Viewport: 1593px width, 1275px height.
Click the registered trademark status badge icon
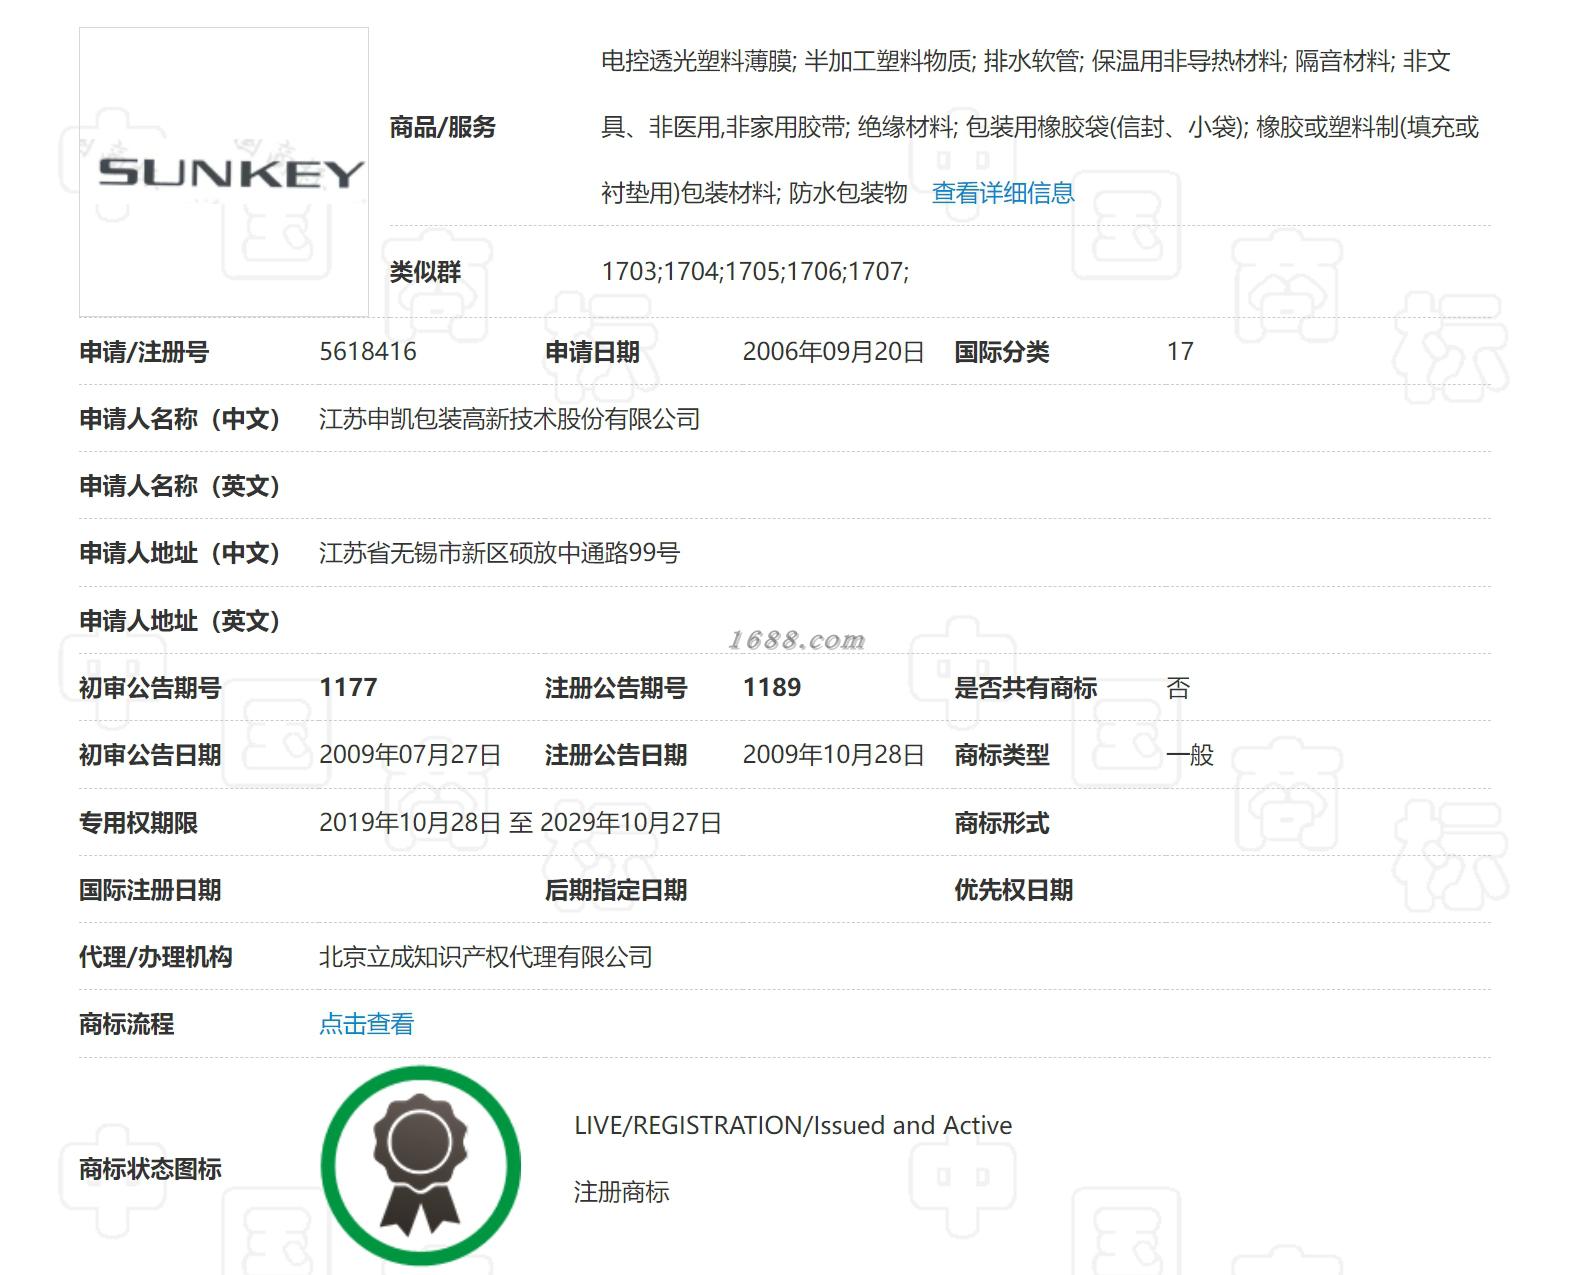tap(421, 1165)
